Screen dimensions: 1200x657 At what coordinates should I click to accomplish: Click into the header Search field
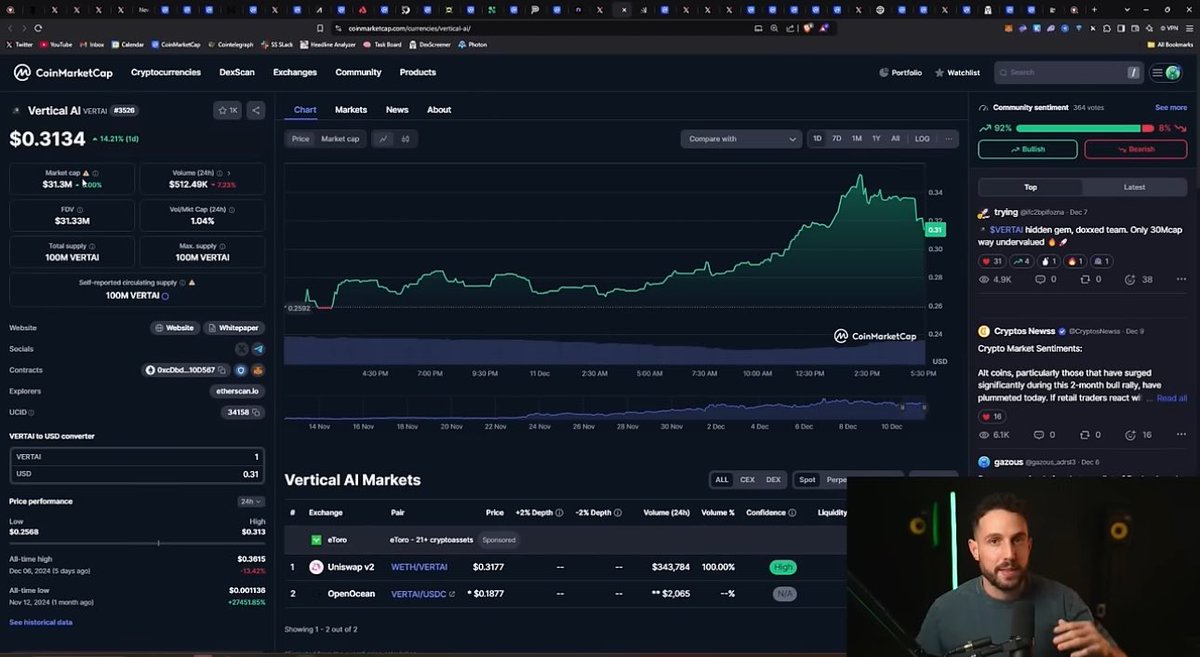tap(1068, 72)
